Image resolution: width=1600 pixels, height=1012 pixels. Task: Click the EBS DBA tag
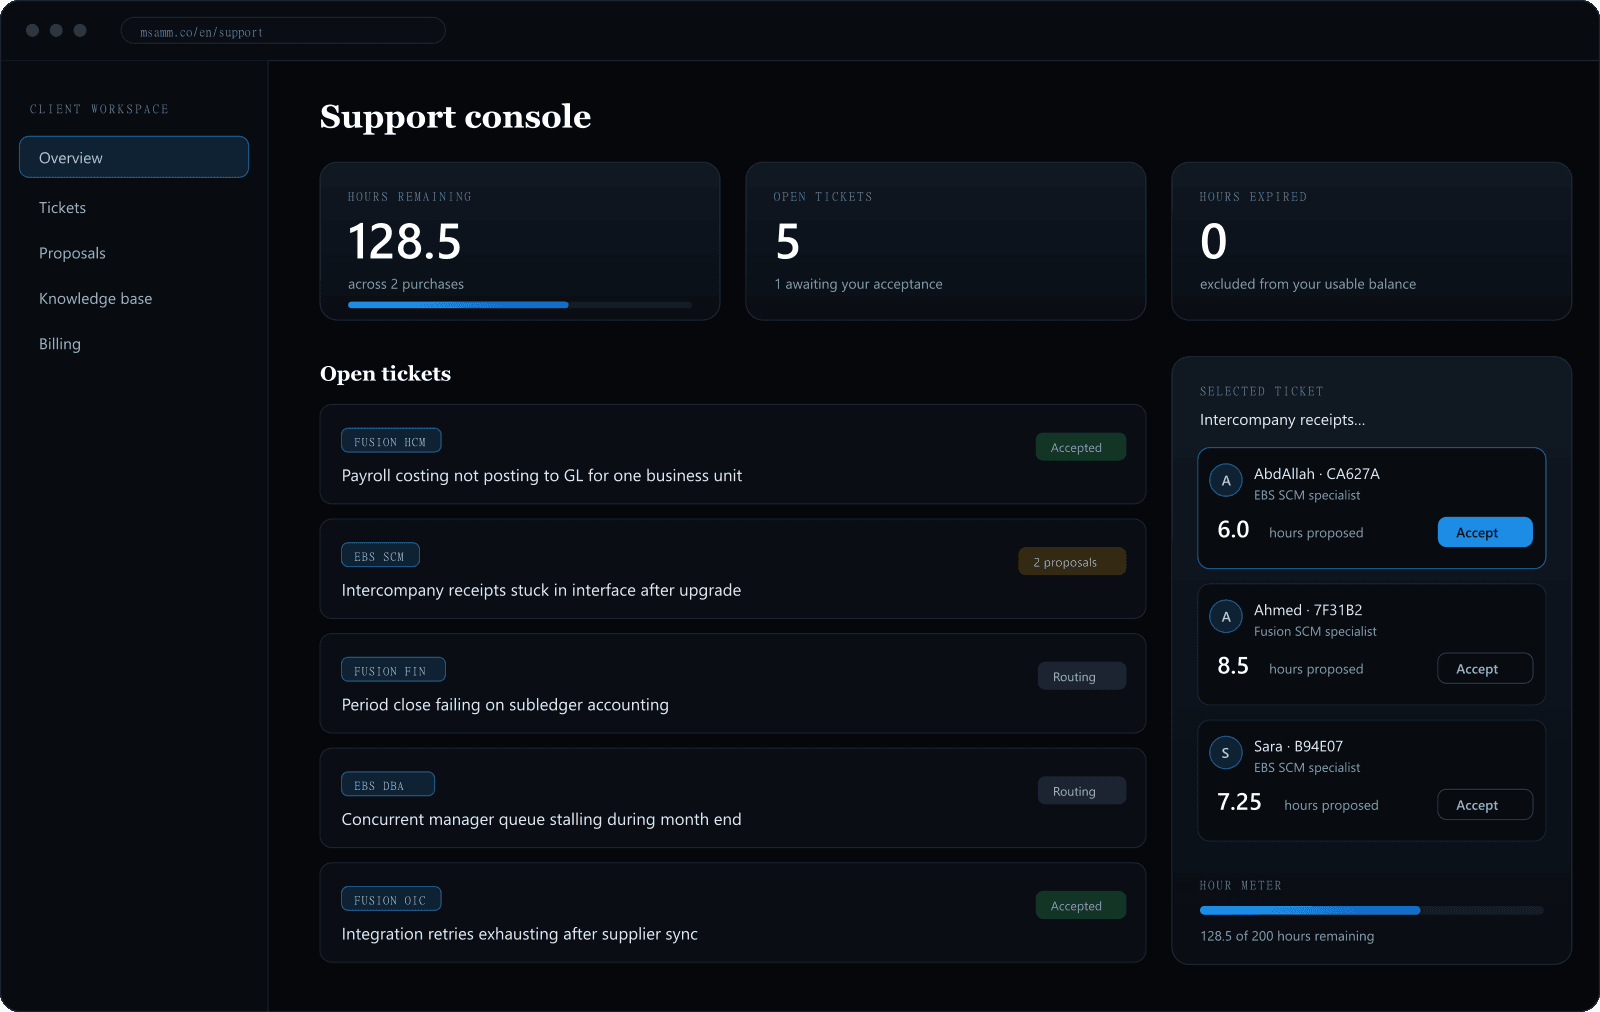tap(388, 784)
